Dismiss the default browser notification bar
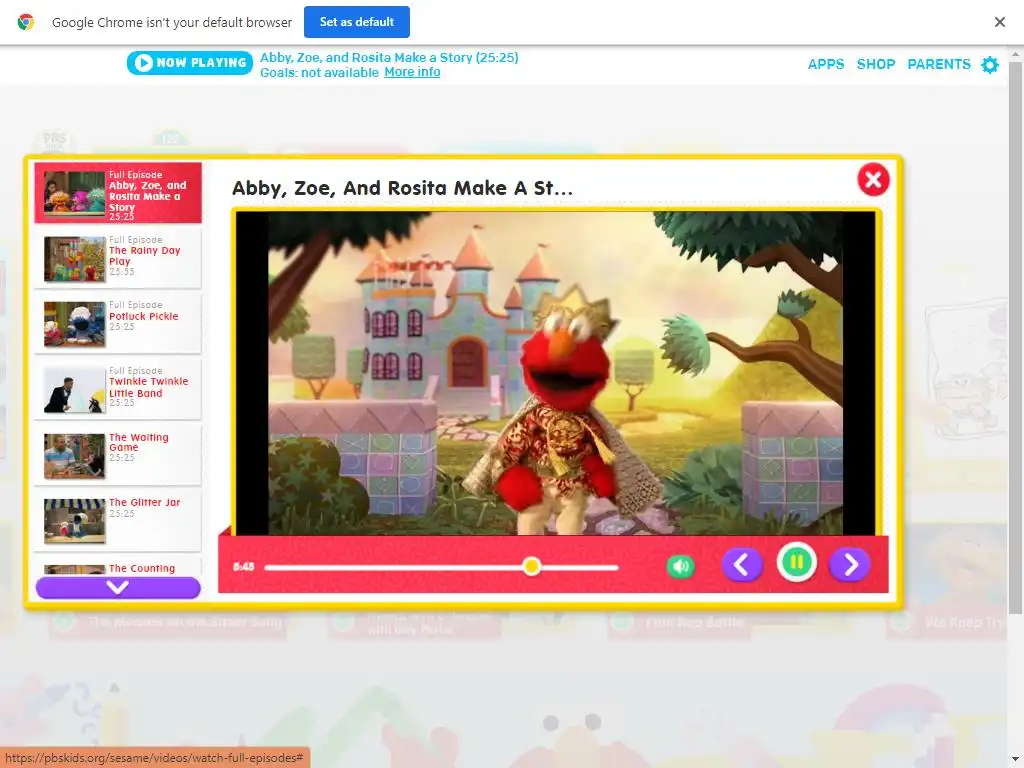 (999, 22)
